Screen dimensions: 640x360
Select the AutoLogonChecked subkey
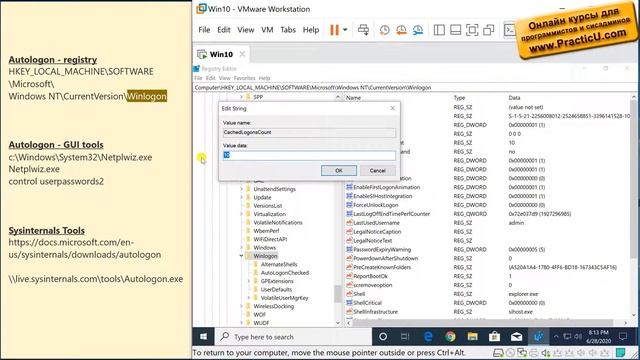click(x=285, y=273)
